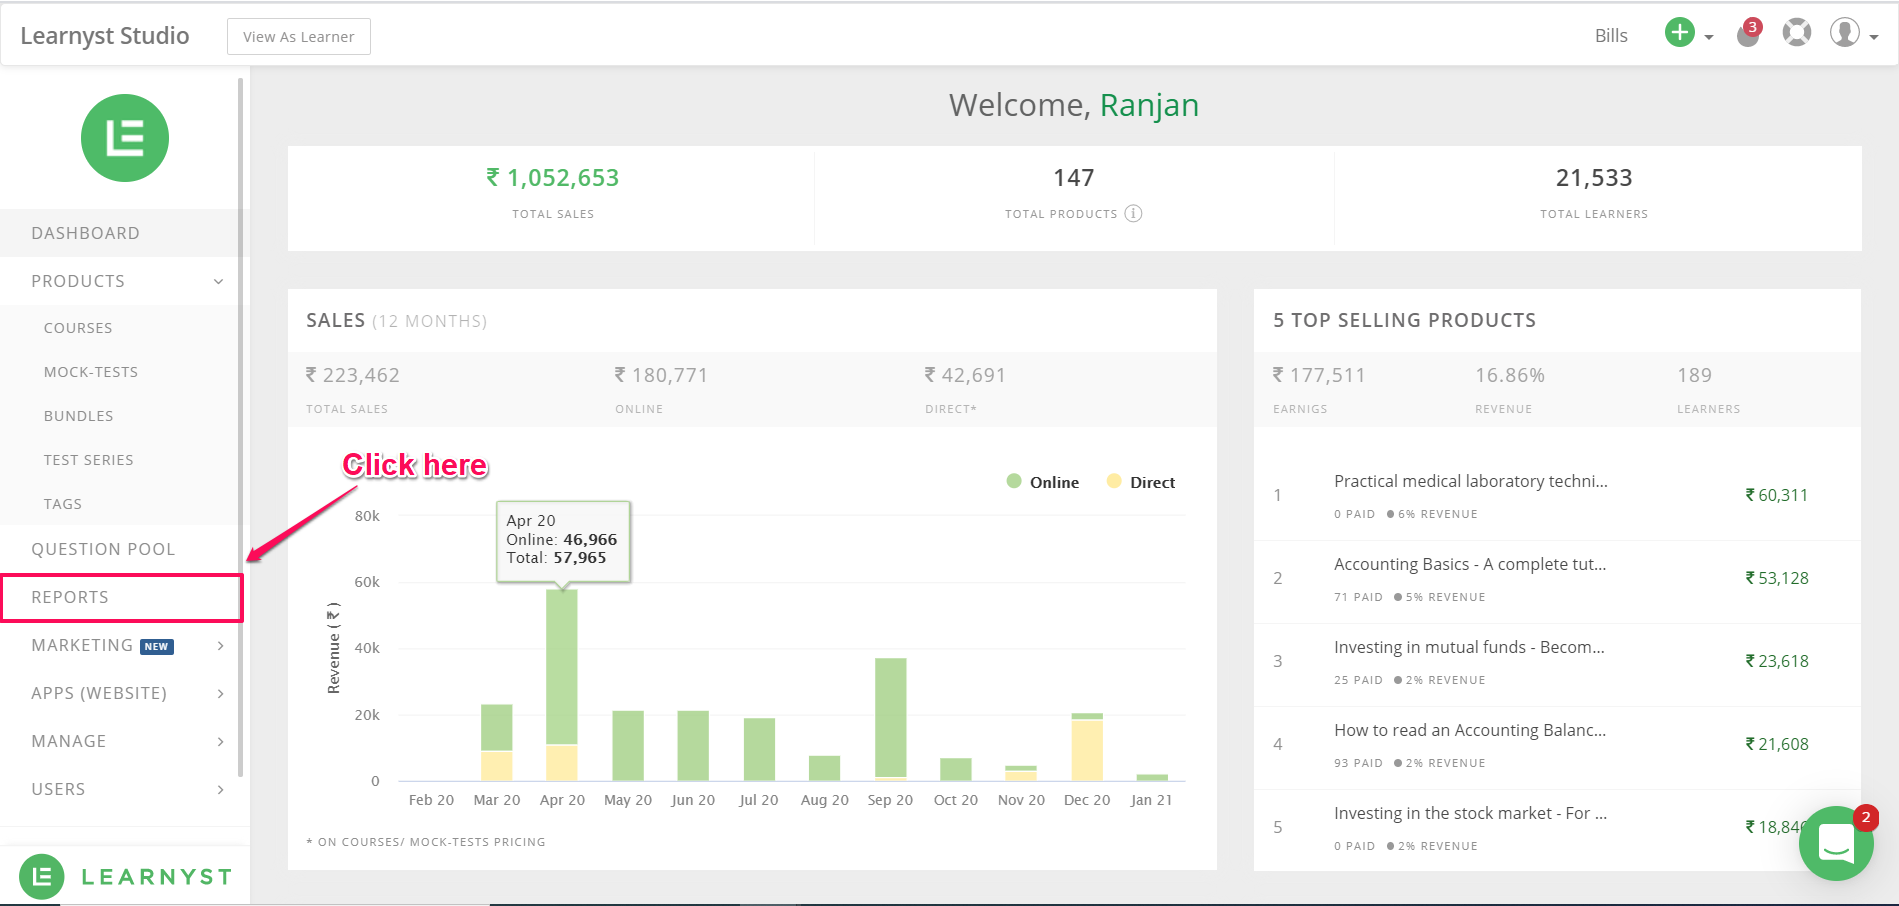
Task: Click the Jul 20 sales bar
Action: [759, 749]
